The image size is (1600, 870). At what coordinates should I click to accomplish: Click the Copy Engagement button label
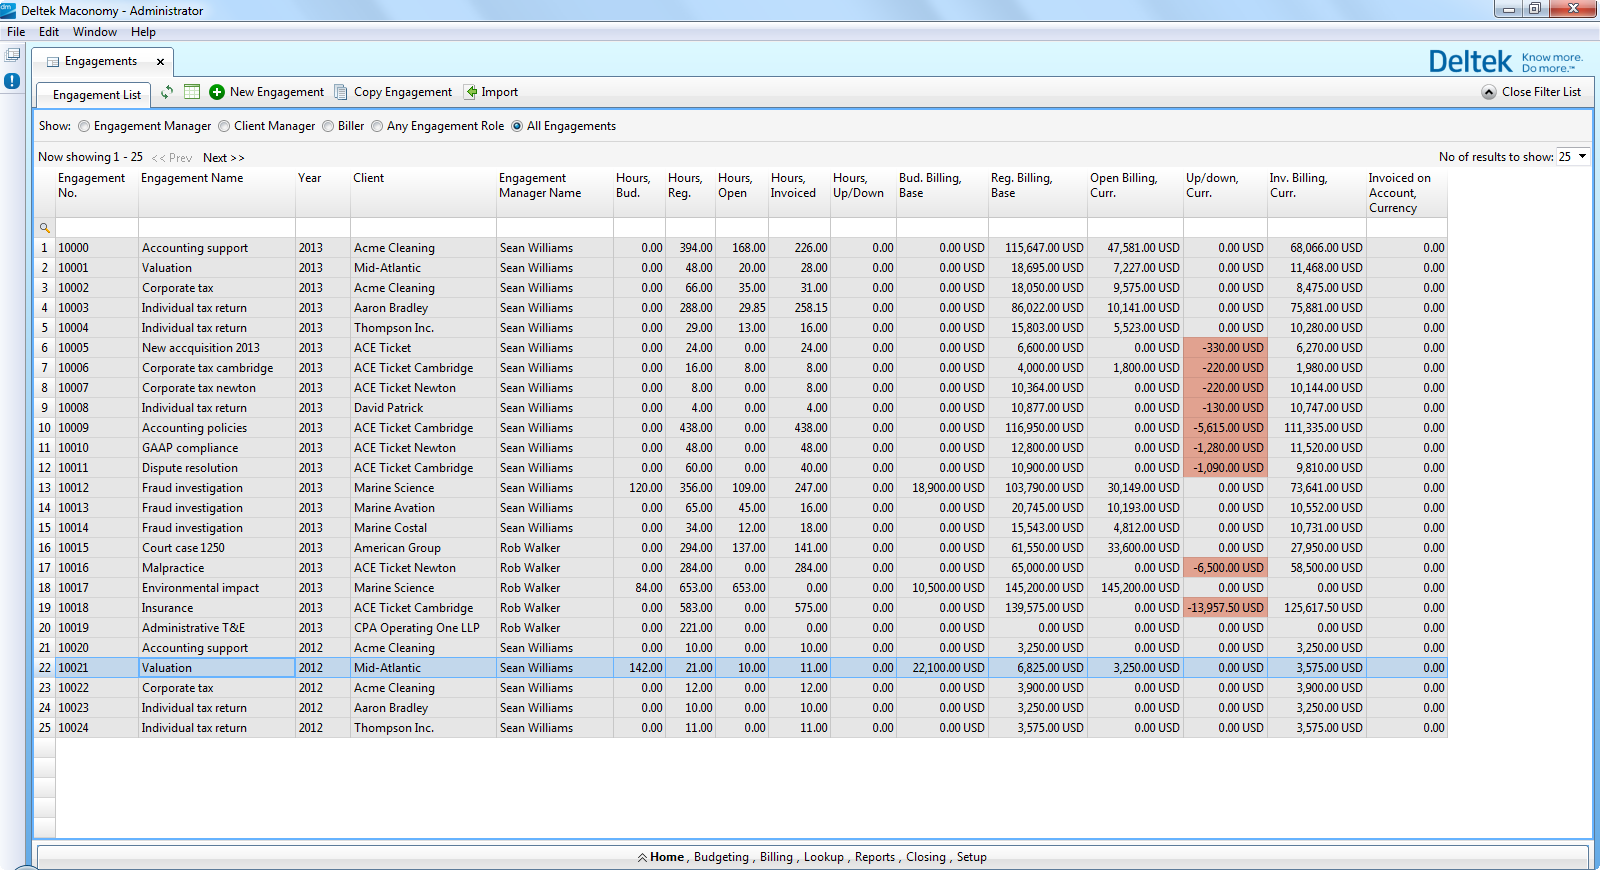coord(403,92)
